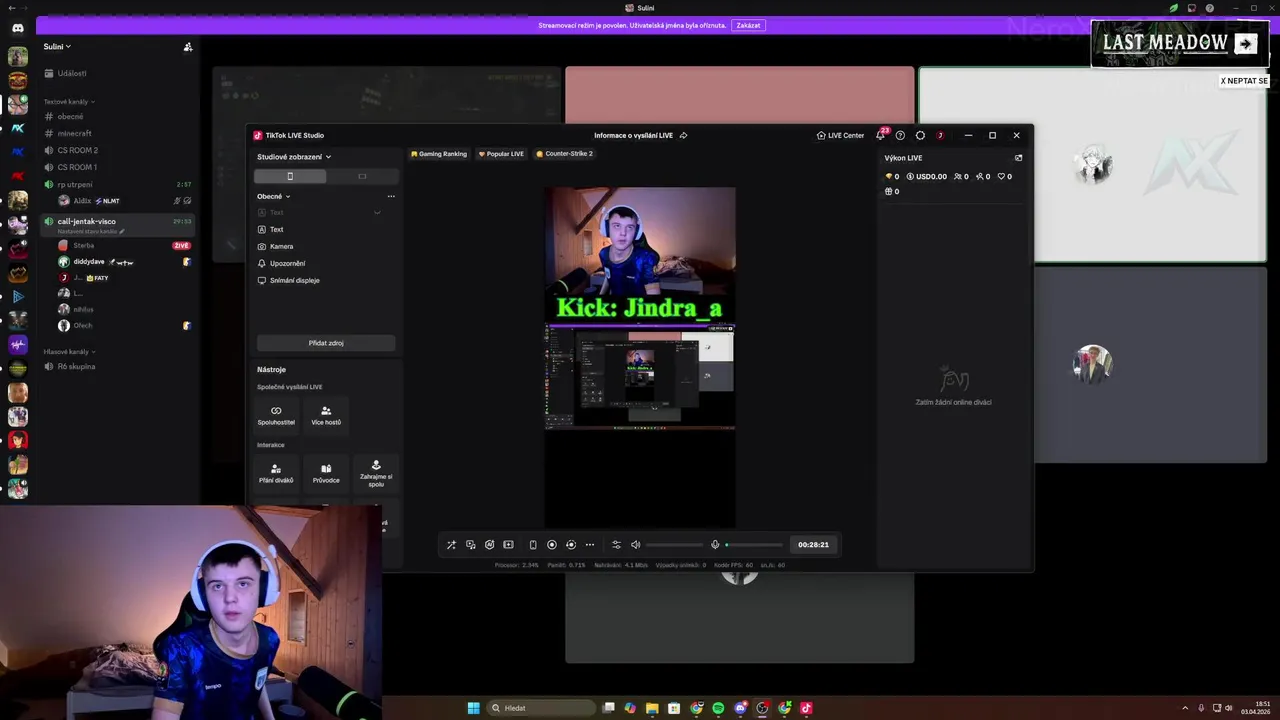Adjust the speaker volume slider

click(x=674, y=545)
